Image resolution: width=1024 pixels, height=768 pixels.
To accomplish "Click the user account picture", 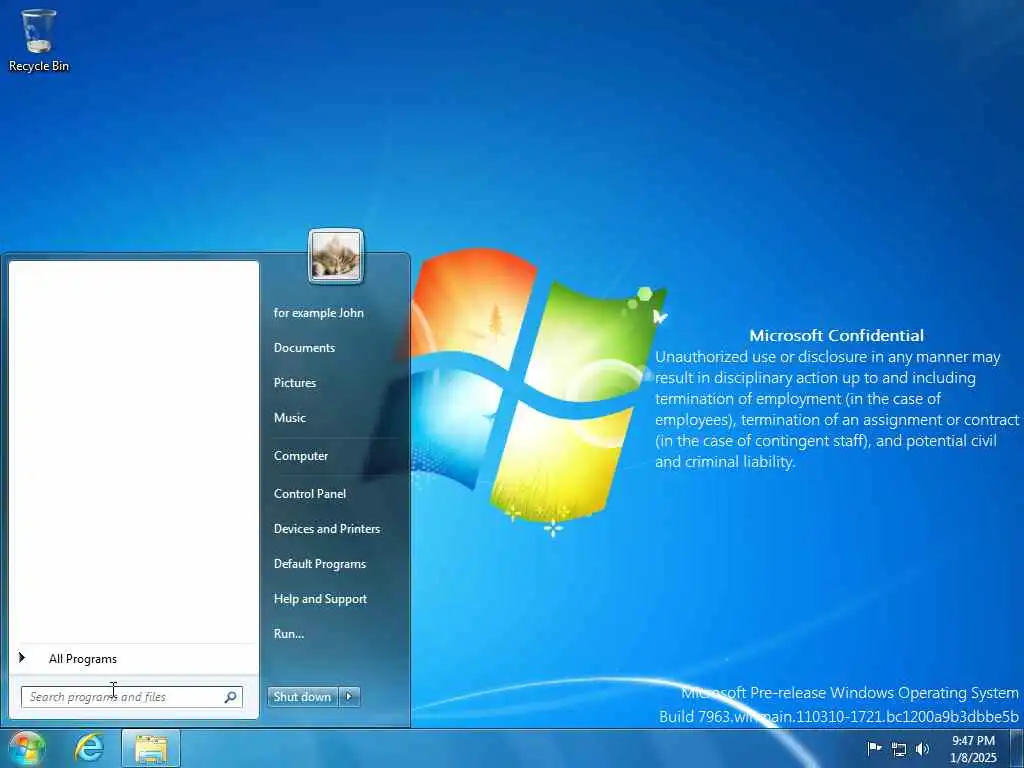I will coord(336,256).
